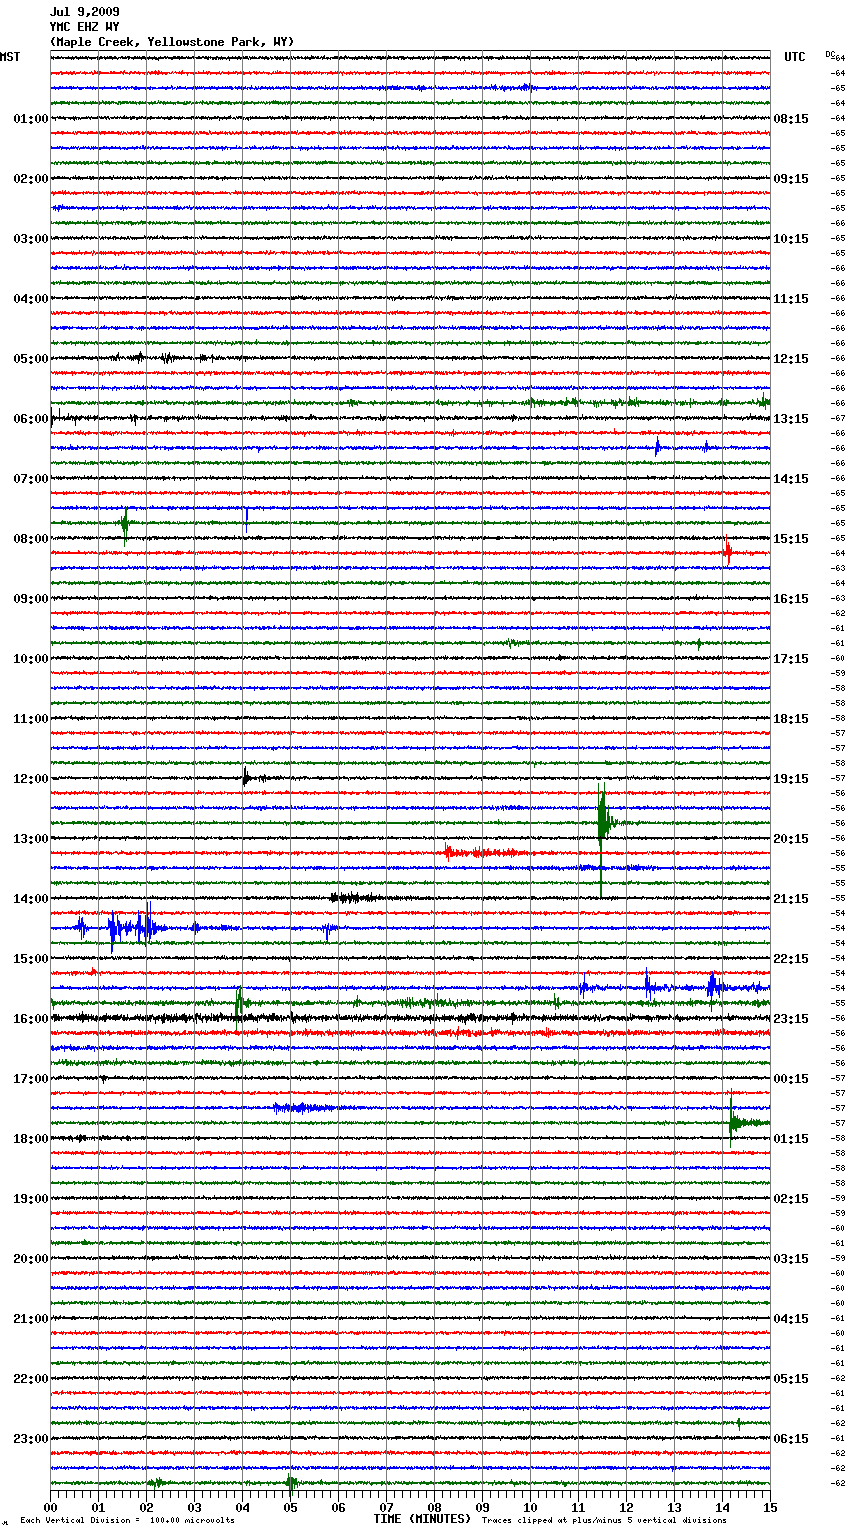Viewport: 850px width, 1534px height.
Task: Click the 09:15 UTC time label
Action: coord(791,179)
